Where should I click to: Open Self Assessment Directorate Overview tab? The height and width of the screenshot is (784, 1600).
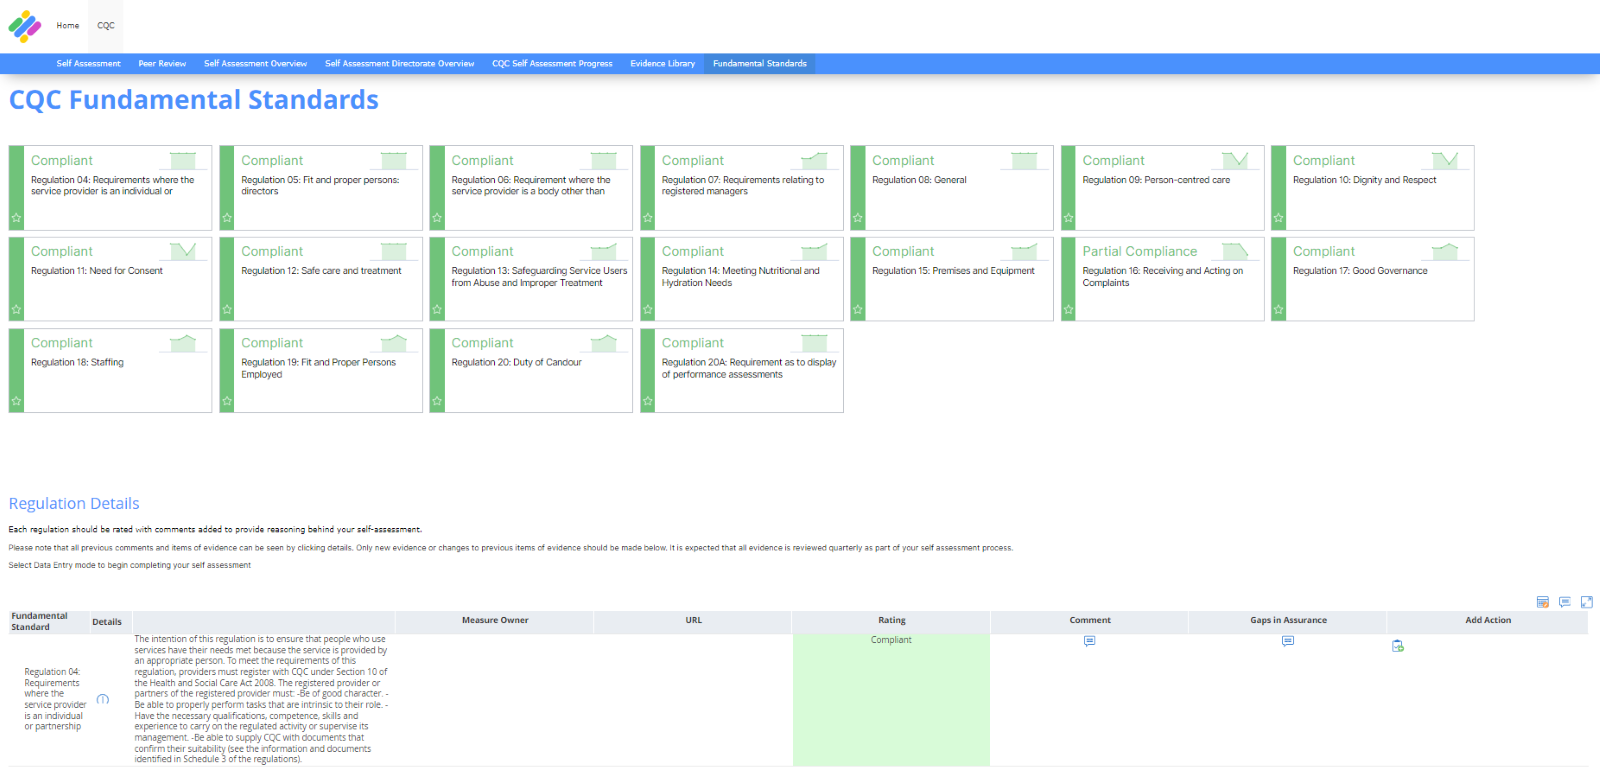click(399, 63)
